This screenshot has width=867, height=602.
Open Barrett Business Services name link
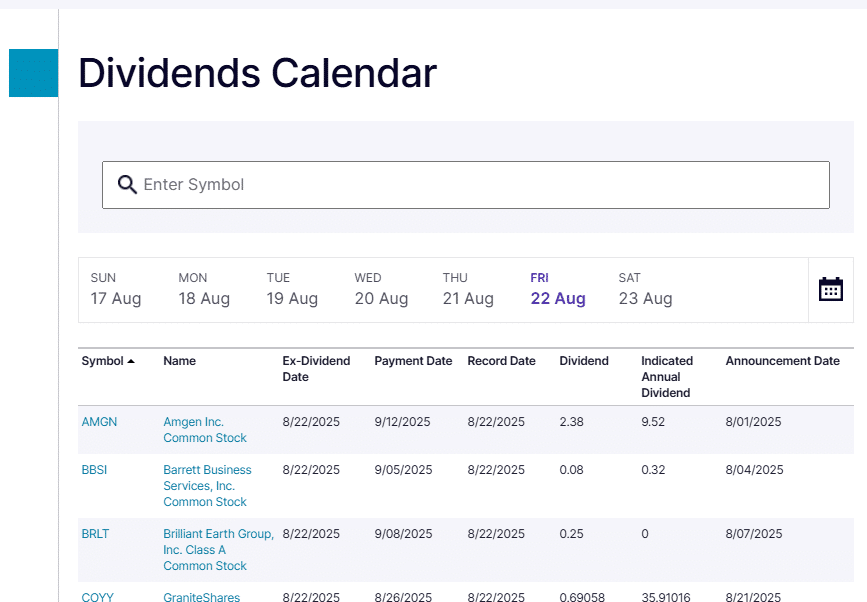point(207,486)
